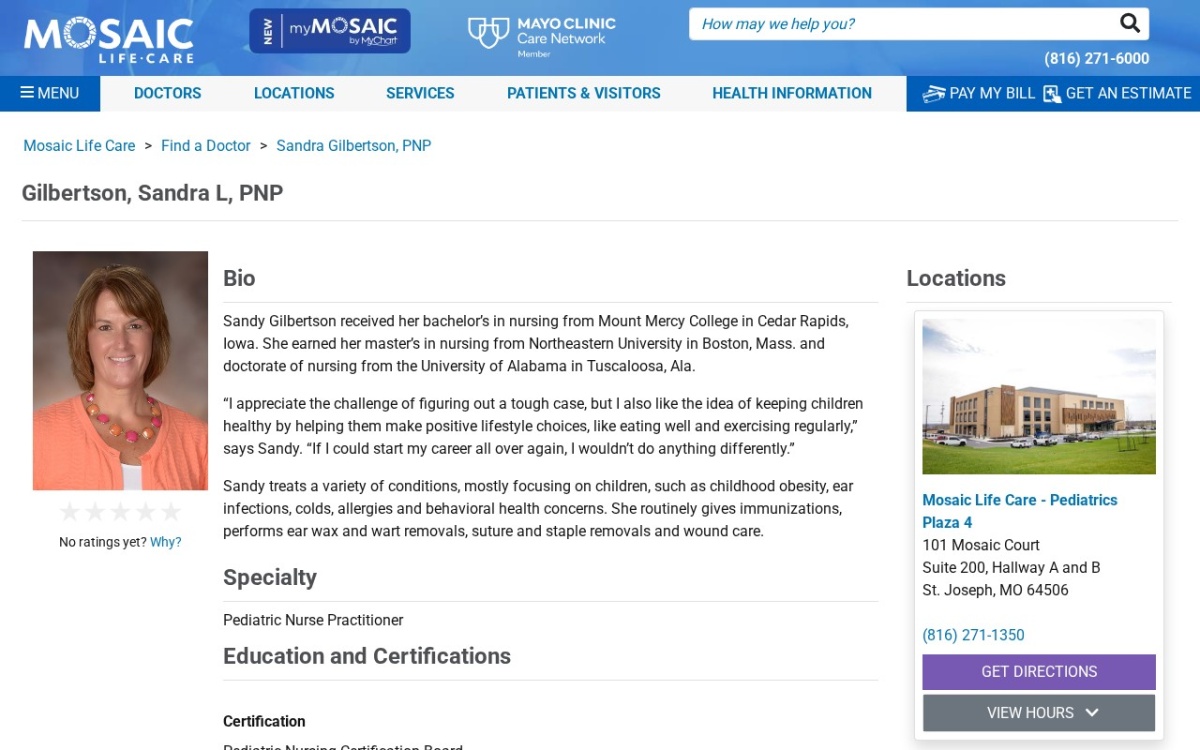Expand the View Hours dropdown
The width and height of the screenshot is (1200, 750).
[1039, 713]
